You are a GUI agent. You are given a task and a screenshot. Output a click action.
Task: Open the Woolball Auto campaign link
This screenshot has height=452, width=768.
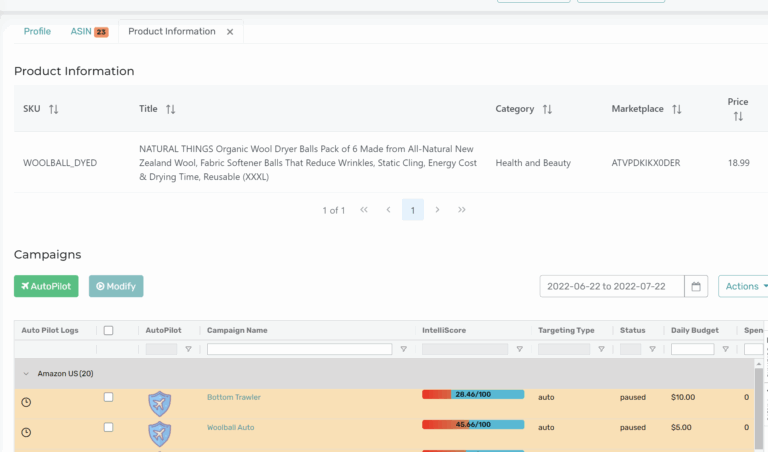231,428
